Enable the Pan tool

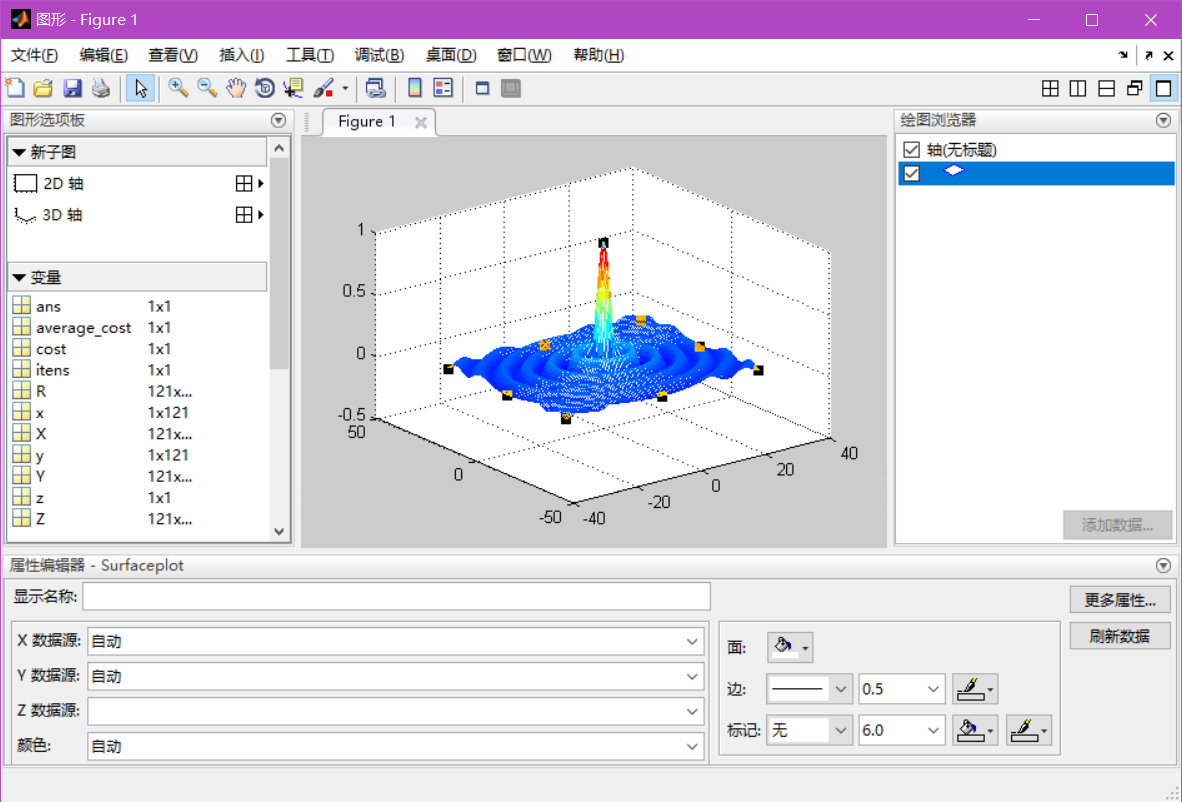[x=236, y=88]
